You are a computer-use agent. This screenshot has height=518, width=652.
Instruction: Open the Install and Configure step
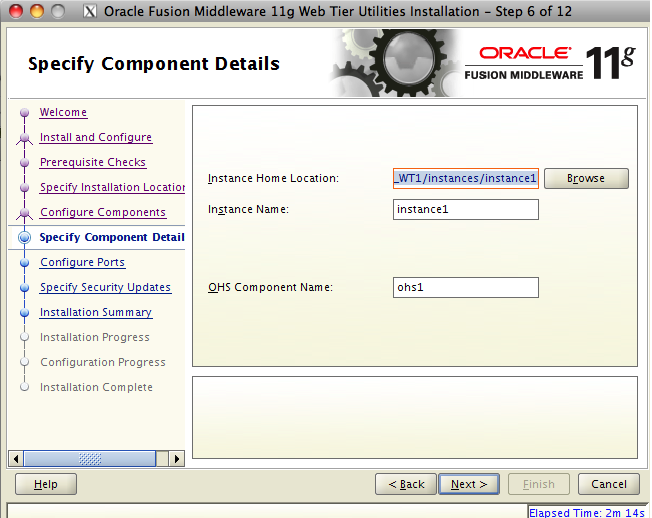click(x=96, y=137)
